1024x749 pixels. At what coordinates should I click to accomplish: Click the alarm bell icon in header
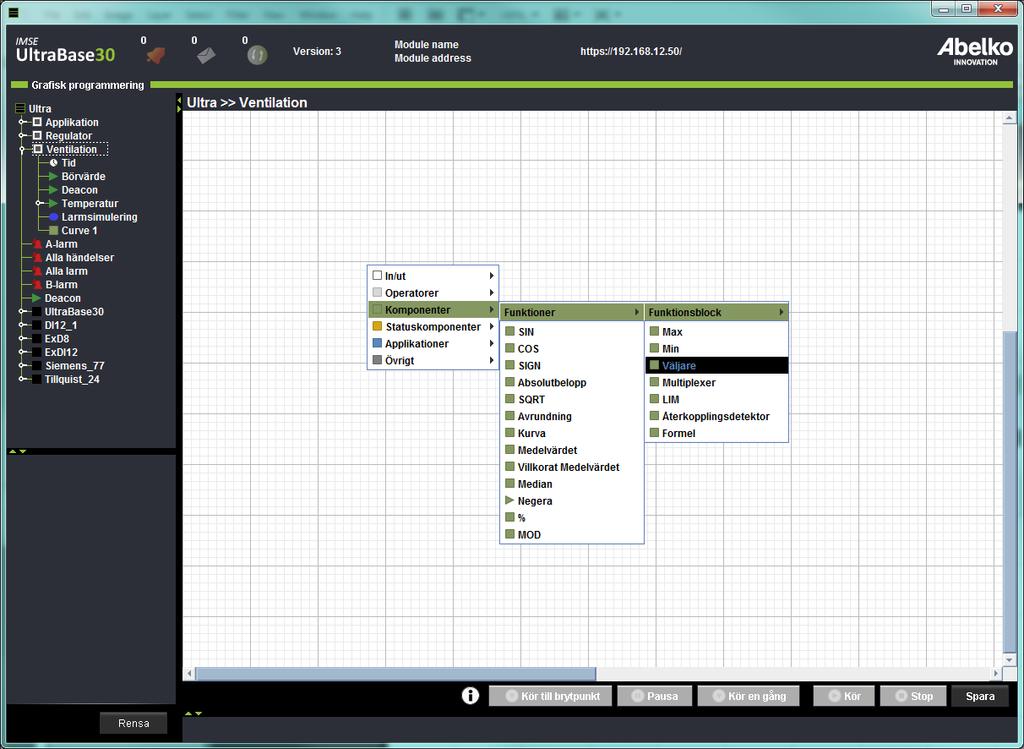(155, 56)
